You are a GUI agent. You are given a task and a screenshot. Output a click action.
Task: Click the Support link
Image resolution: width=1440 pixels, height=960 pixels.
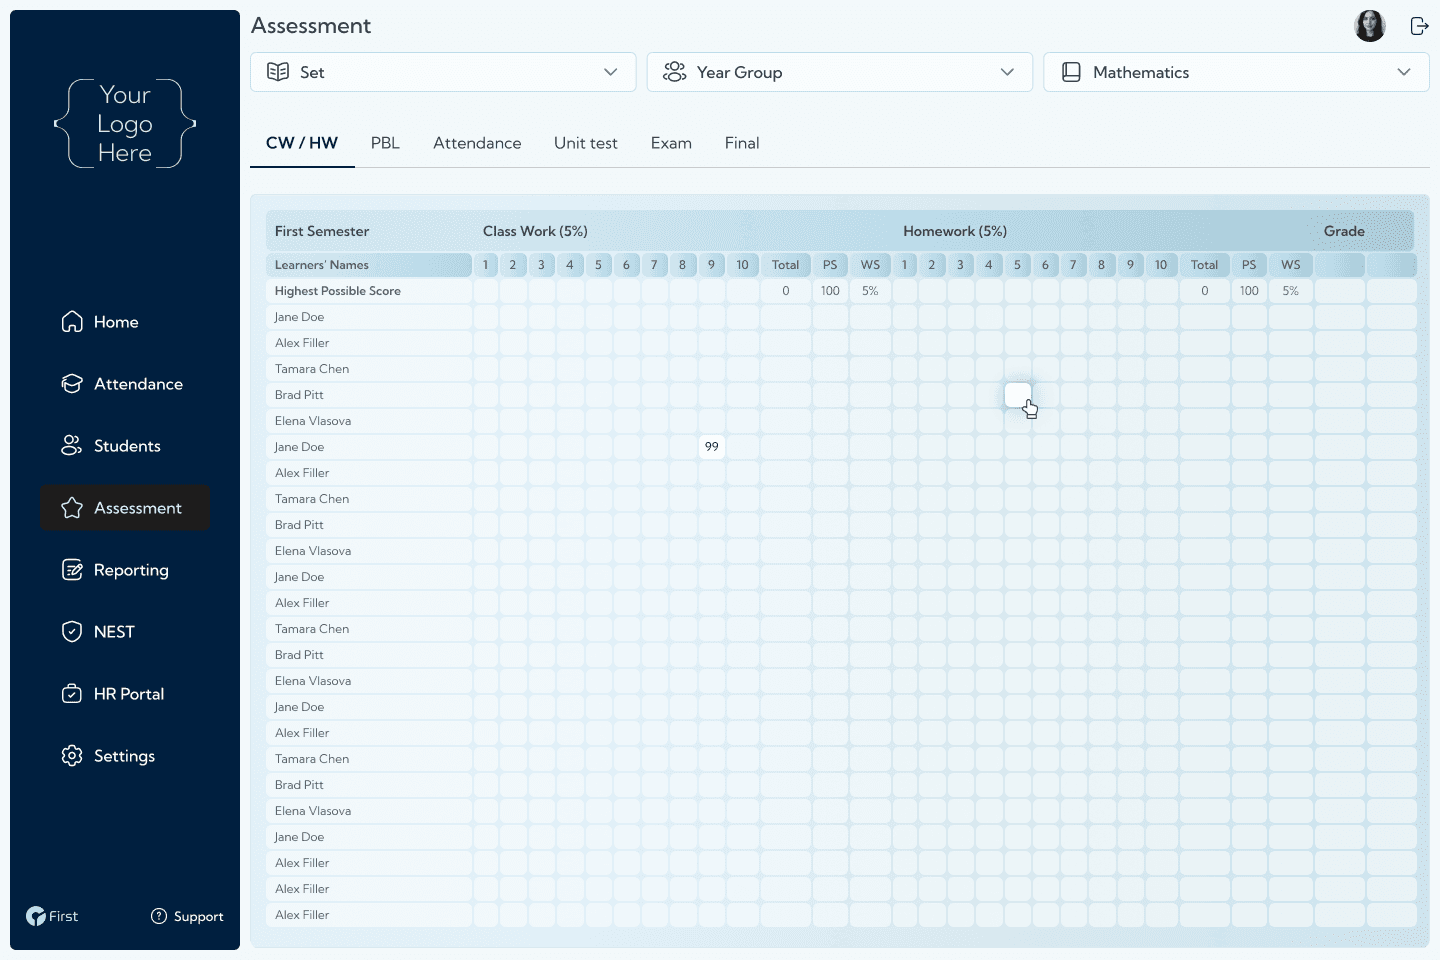pyautogui.click(x=187, y=915)
